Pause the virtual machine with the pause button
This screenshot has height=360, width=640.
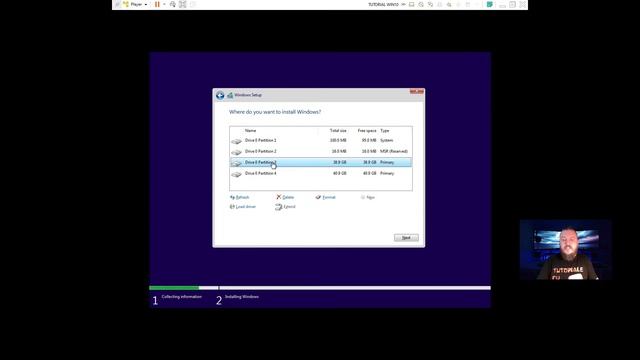(x=157, y=4)
